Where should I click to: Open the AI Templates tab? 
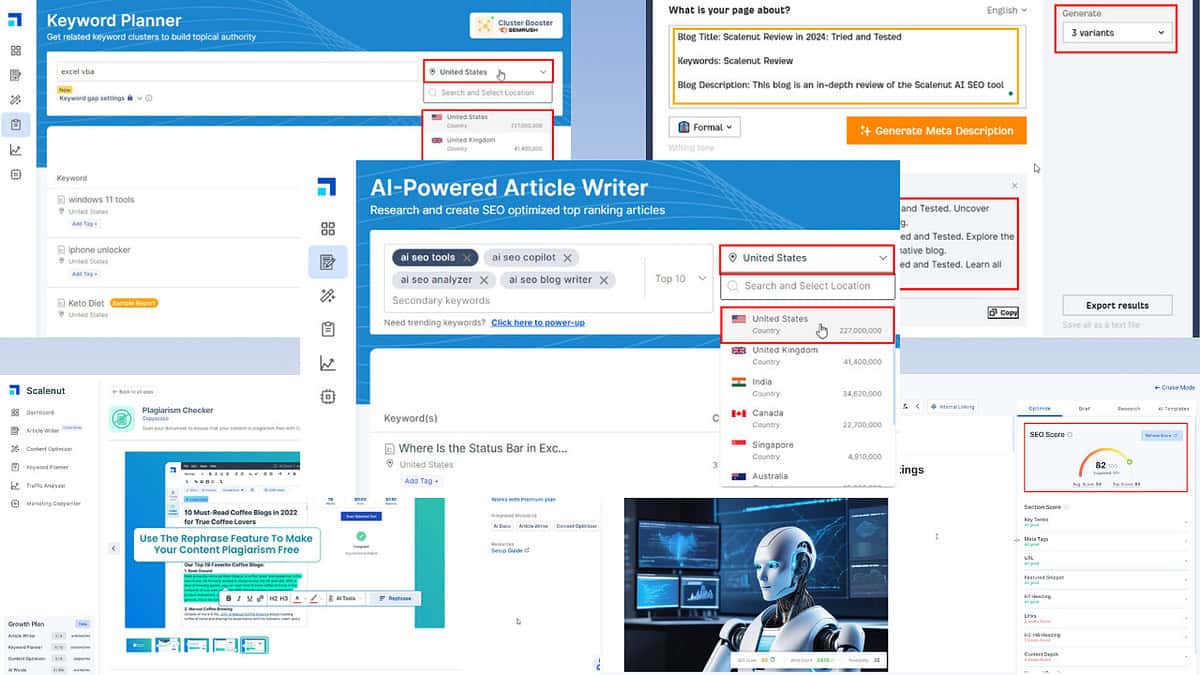pyautogui.click(x=1172, y=408)
